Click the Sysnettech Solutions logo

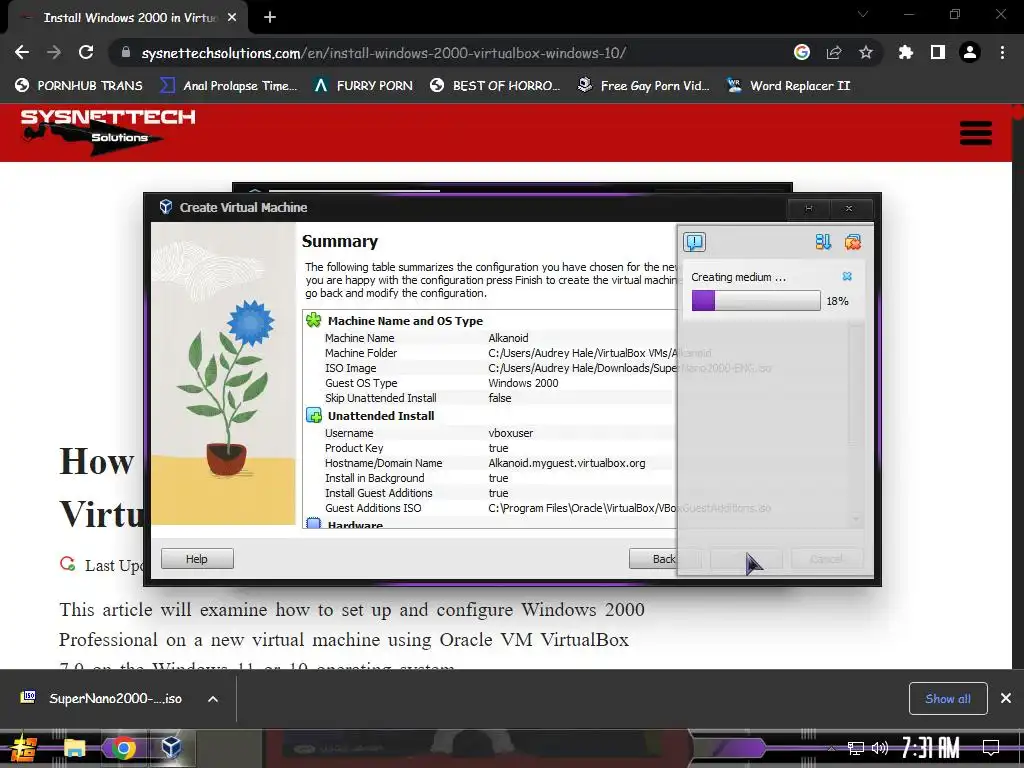[108, 133]
